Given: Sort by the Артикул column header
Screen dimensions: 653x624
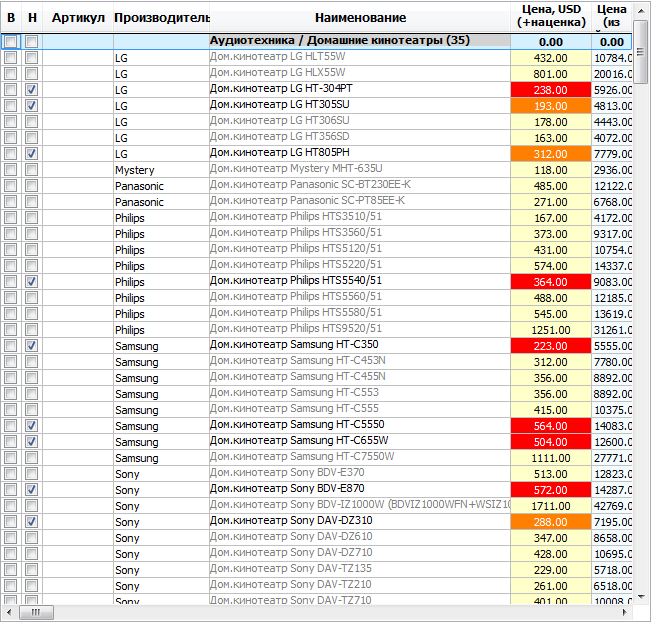Looking at the screenshot, I should click(78, 17).
